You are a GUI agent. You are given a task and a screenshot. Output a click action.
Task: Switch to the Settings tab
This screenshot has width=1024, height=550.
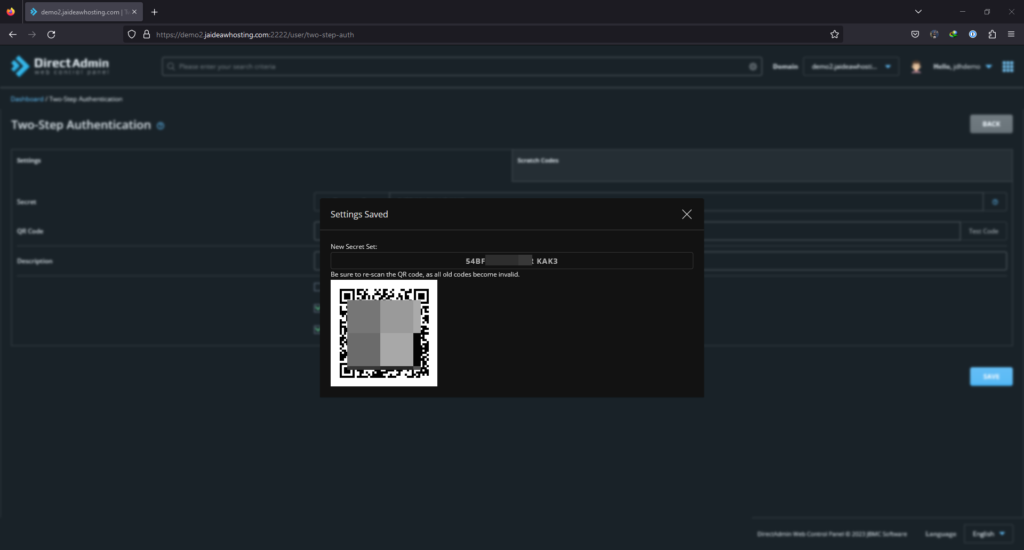click(x=261, y=165)
